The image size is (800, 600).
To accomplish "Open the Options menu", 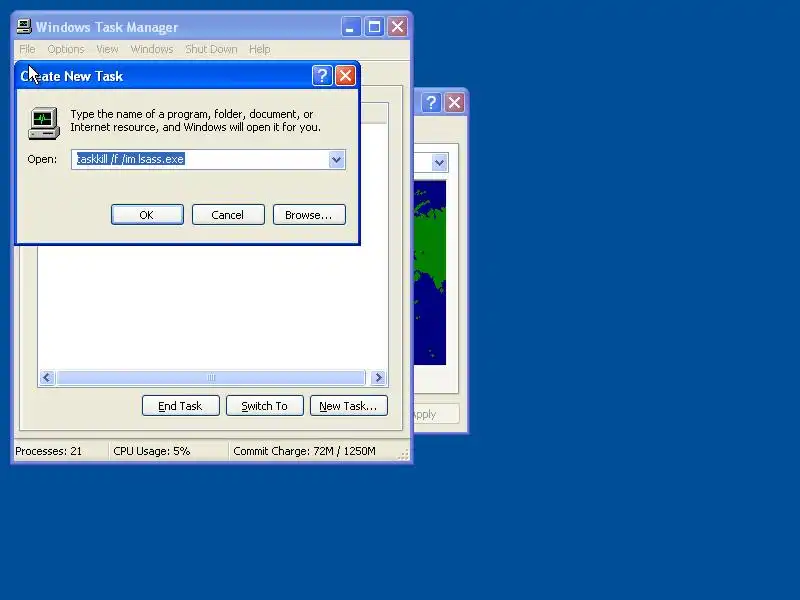I will click(x=66, y=49).
